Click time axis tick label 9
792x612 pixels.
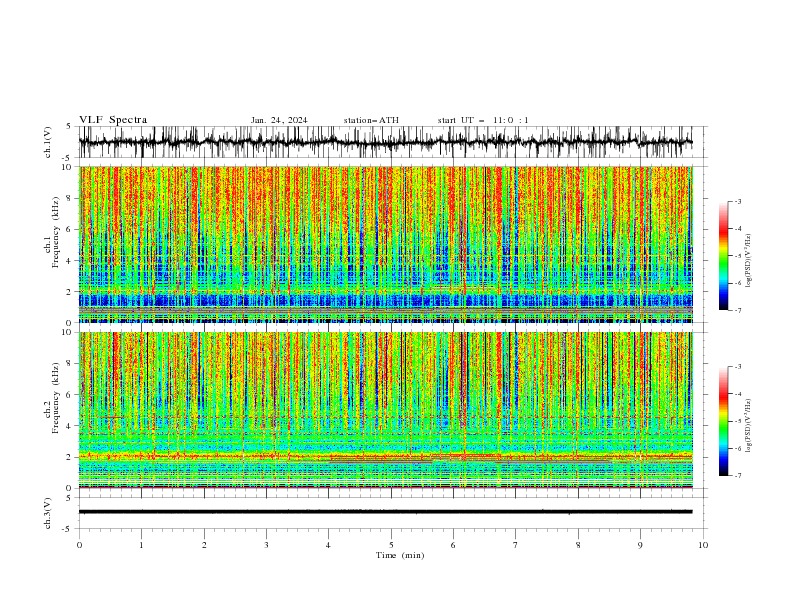640,545
